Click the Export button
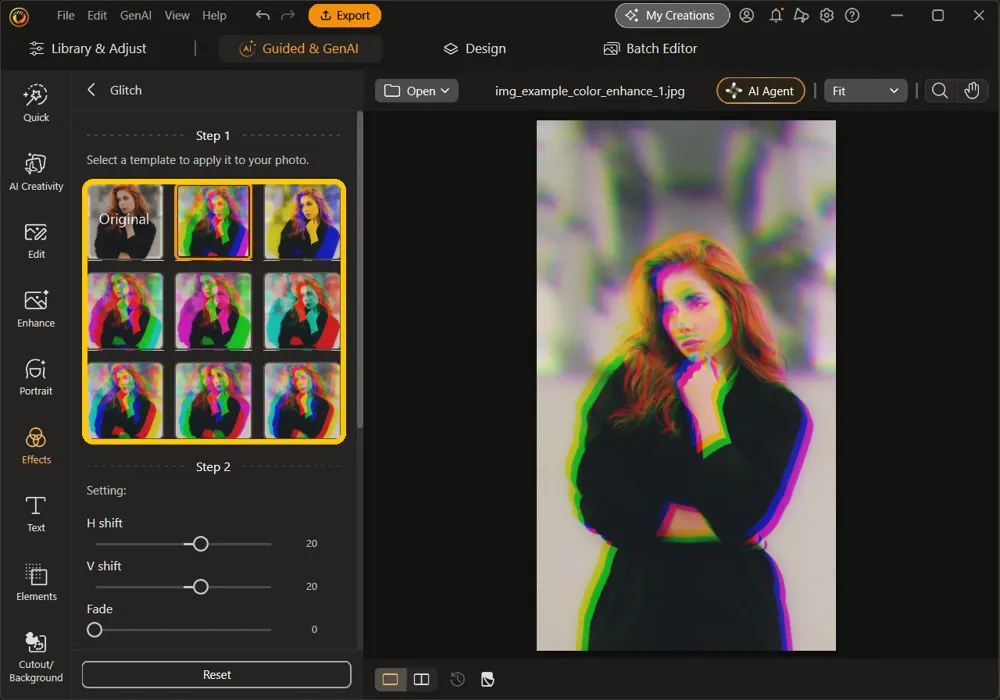 344,15
